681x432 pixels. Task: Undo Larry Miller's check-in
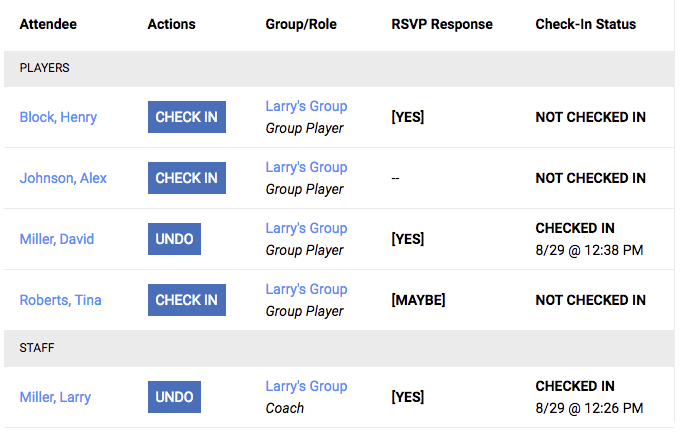[174, 397]
